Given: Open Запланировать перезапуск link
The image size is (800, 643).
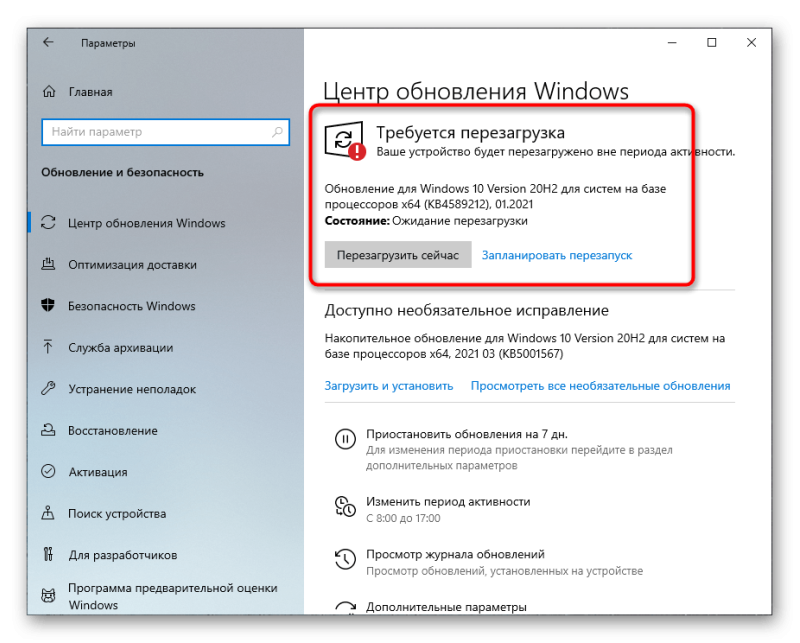Looking at the screenshot, I should pos(557,255).
